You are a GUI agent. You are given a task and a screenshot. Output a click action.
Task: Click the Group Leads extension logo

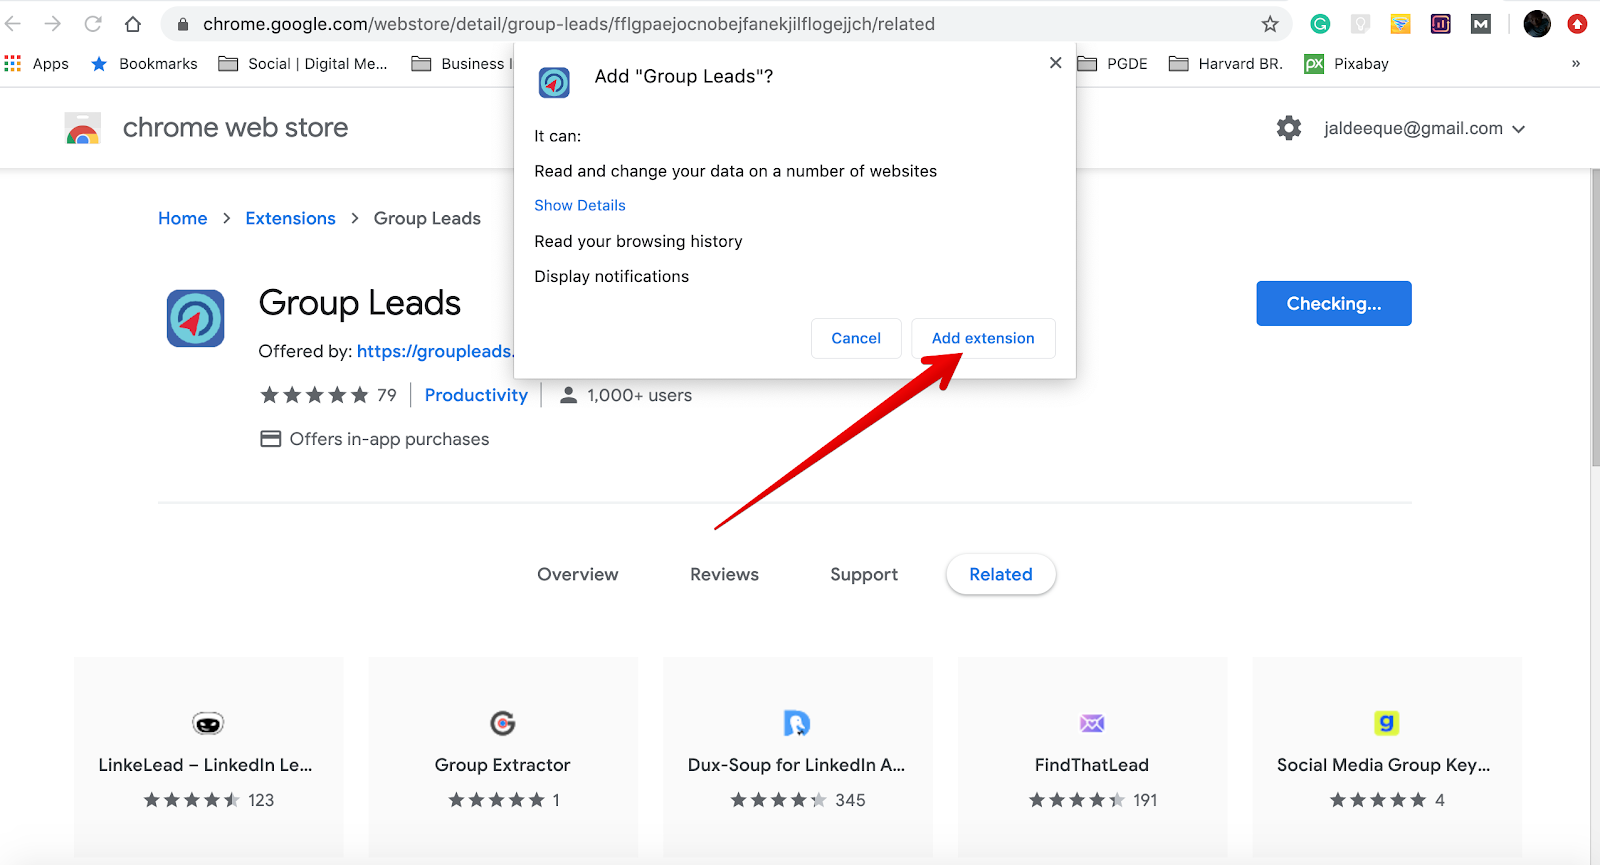click(x=195, y=319)
